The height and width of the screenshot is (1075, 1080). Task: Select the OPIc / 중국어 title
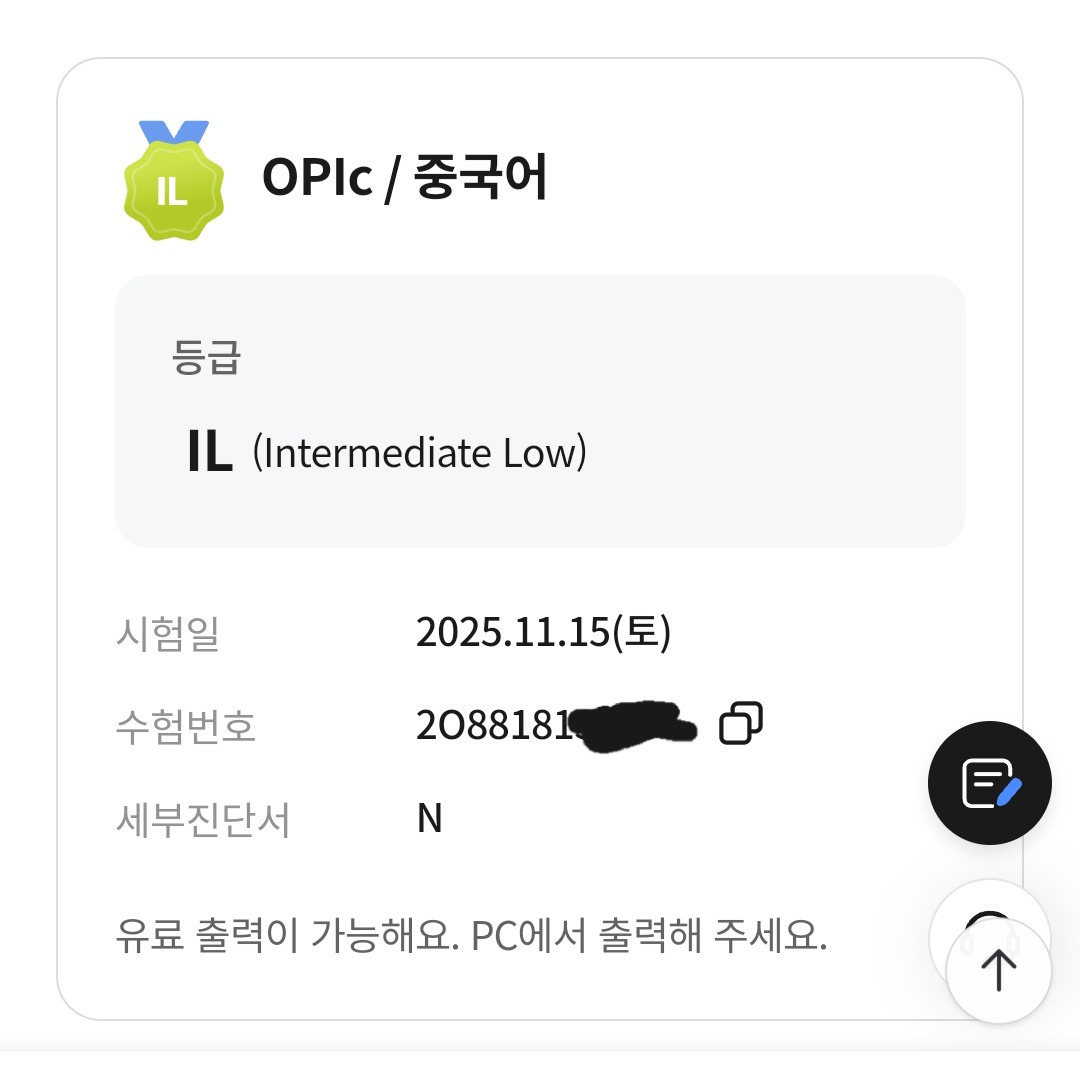point(404,178)
